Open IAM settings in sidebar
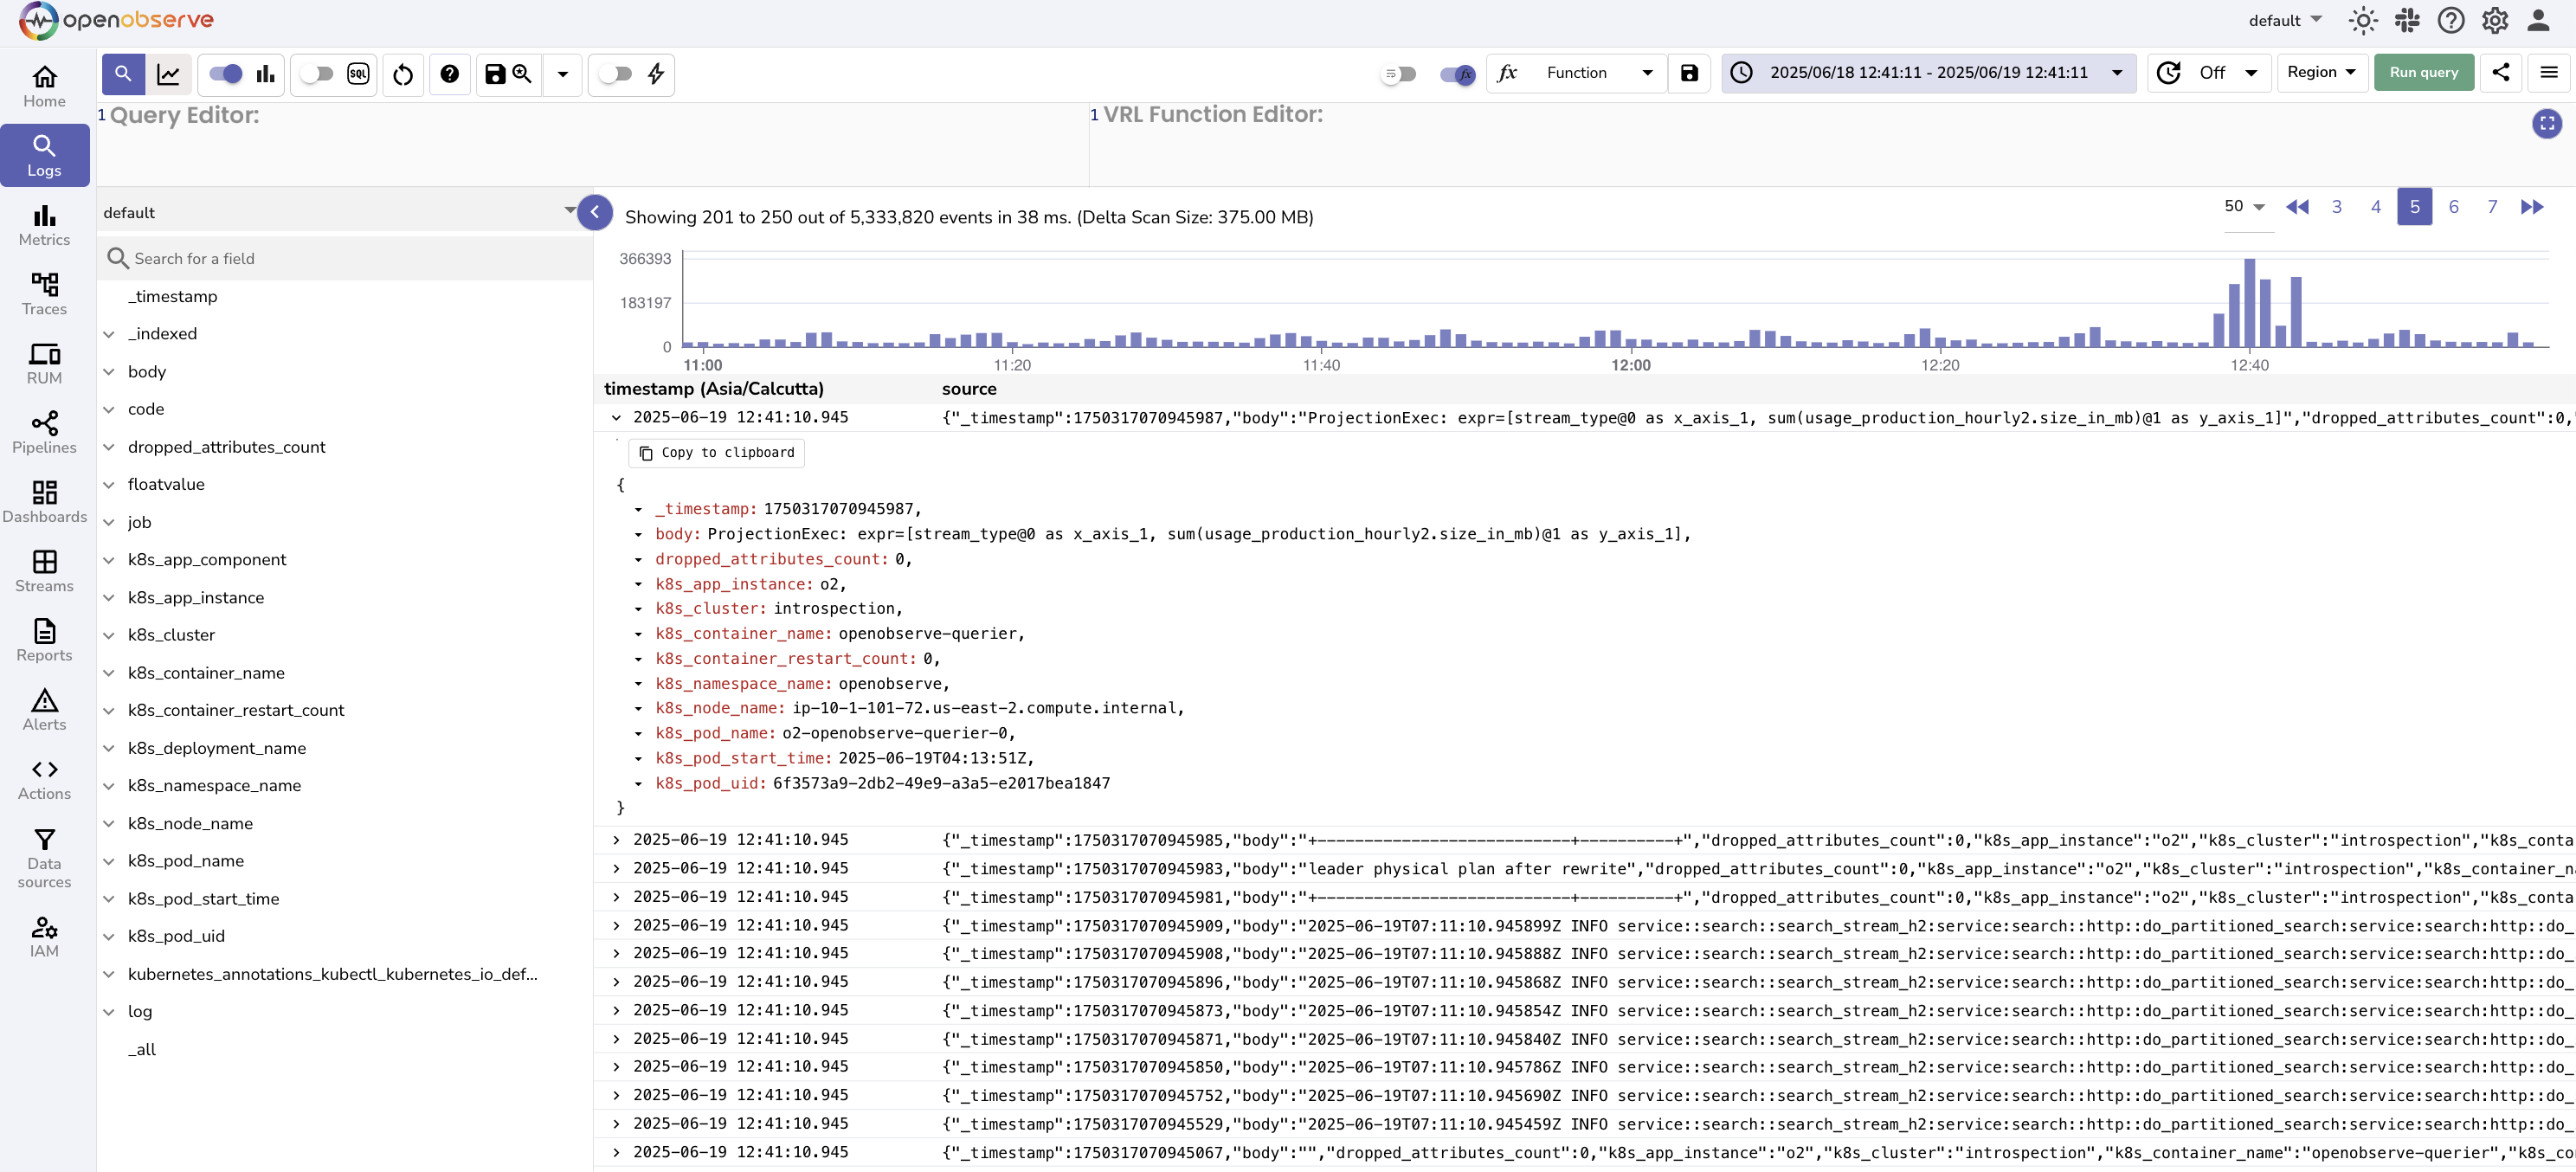Viewport: 2576px width, 1172px height. pos(44,936)
